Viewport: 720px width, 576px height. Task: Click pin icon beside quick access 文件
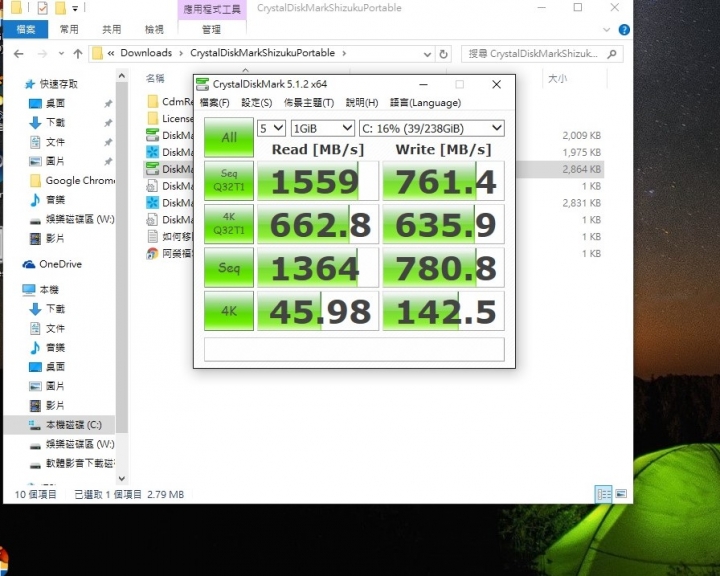[x=108, y=142]
